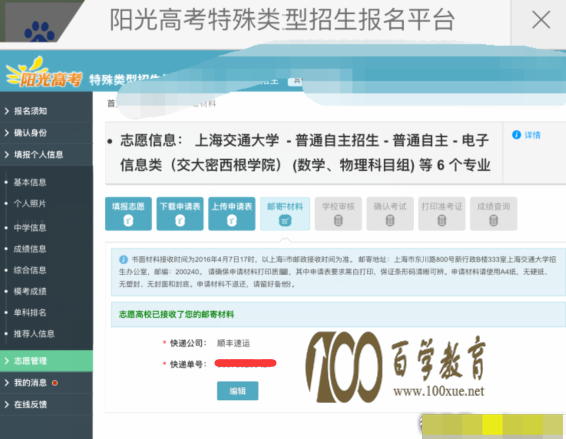Open 中学信息 in the sidebar

click(x=30, y=228)
